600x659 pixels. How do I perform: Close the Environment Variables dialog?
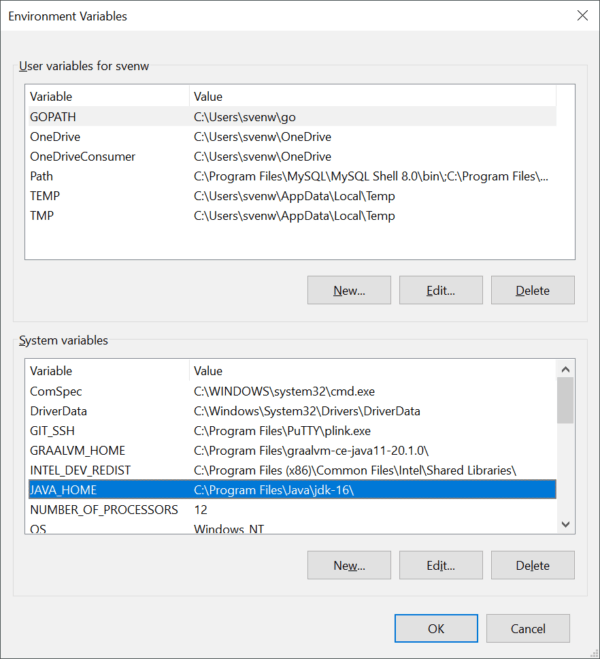(x=582, y=16)
